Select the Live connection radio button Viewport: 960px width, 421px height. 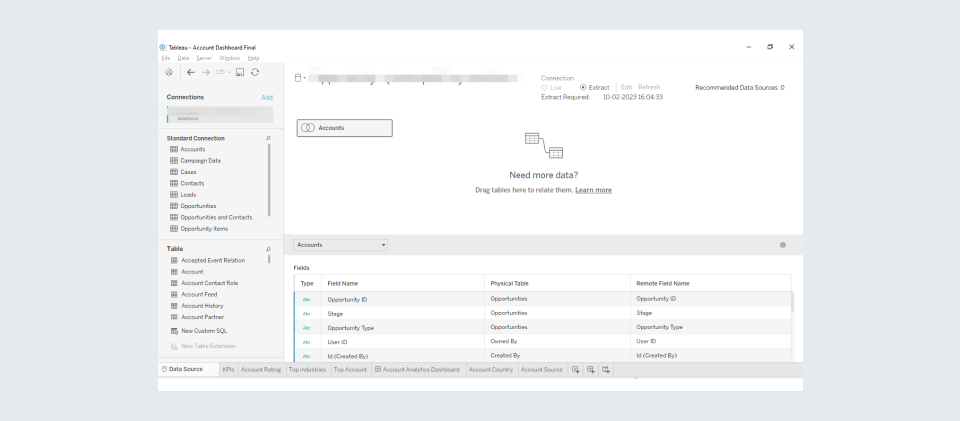pos(545,87)
